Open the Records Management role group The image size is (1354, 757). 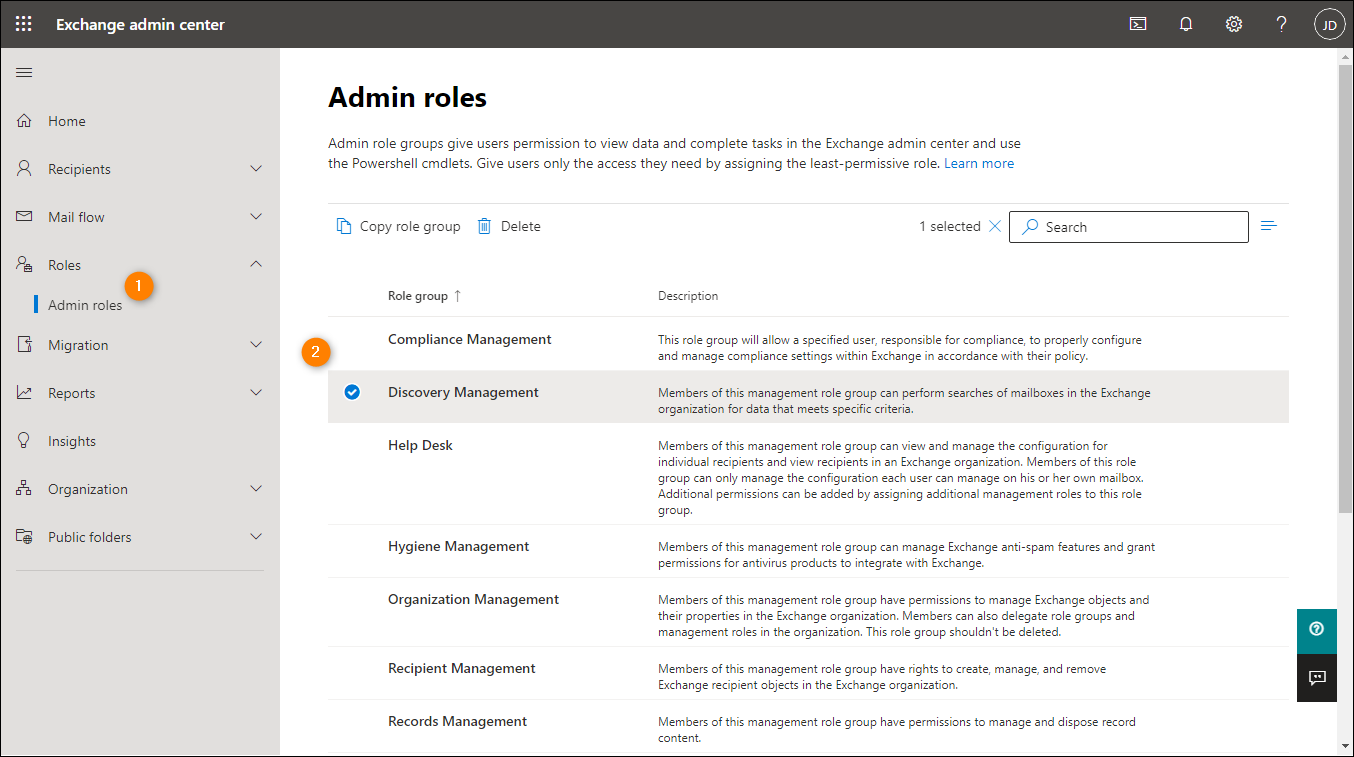pos(458,721)
